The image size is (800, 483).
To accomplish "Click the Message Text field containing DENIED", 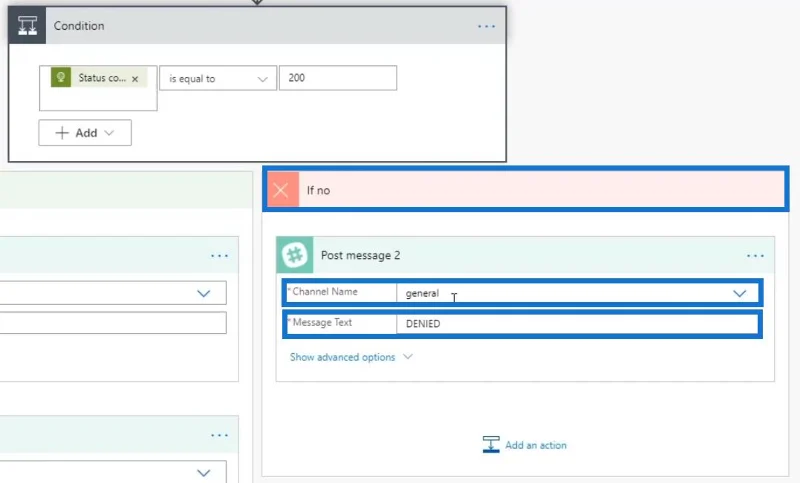I will pos(578,324).
